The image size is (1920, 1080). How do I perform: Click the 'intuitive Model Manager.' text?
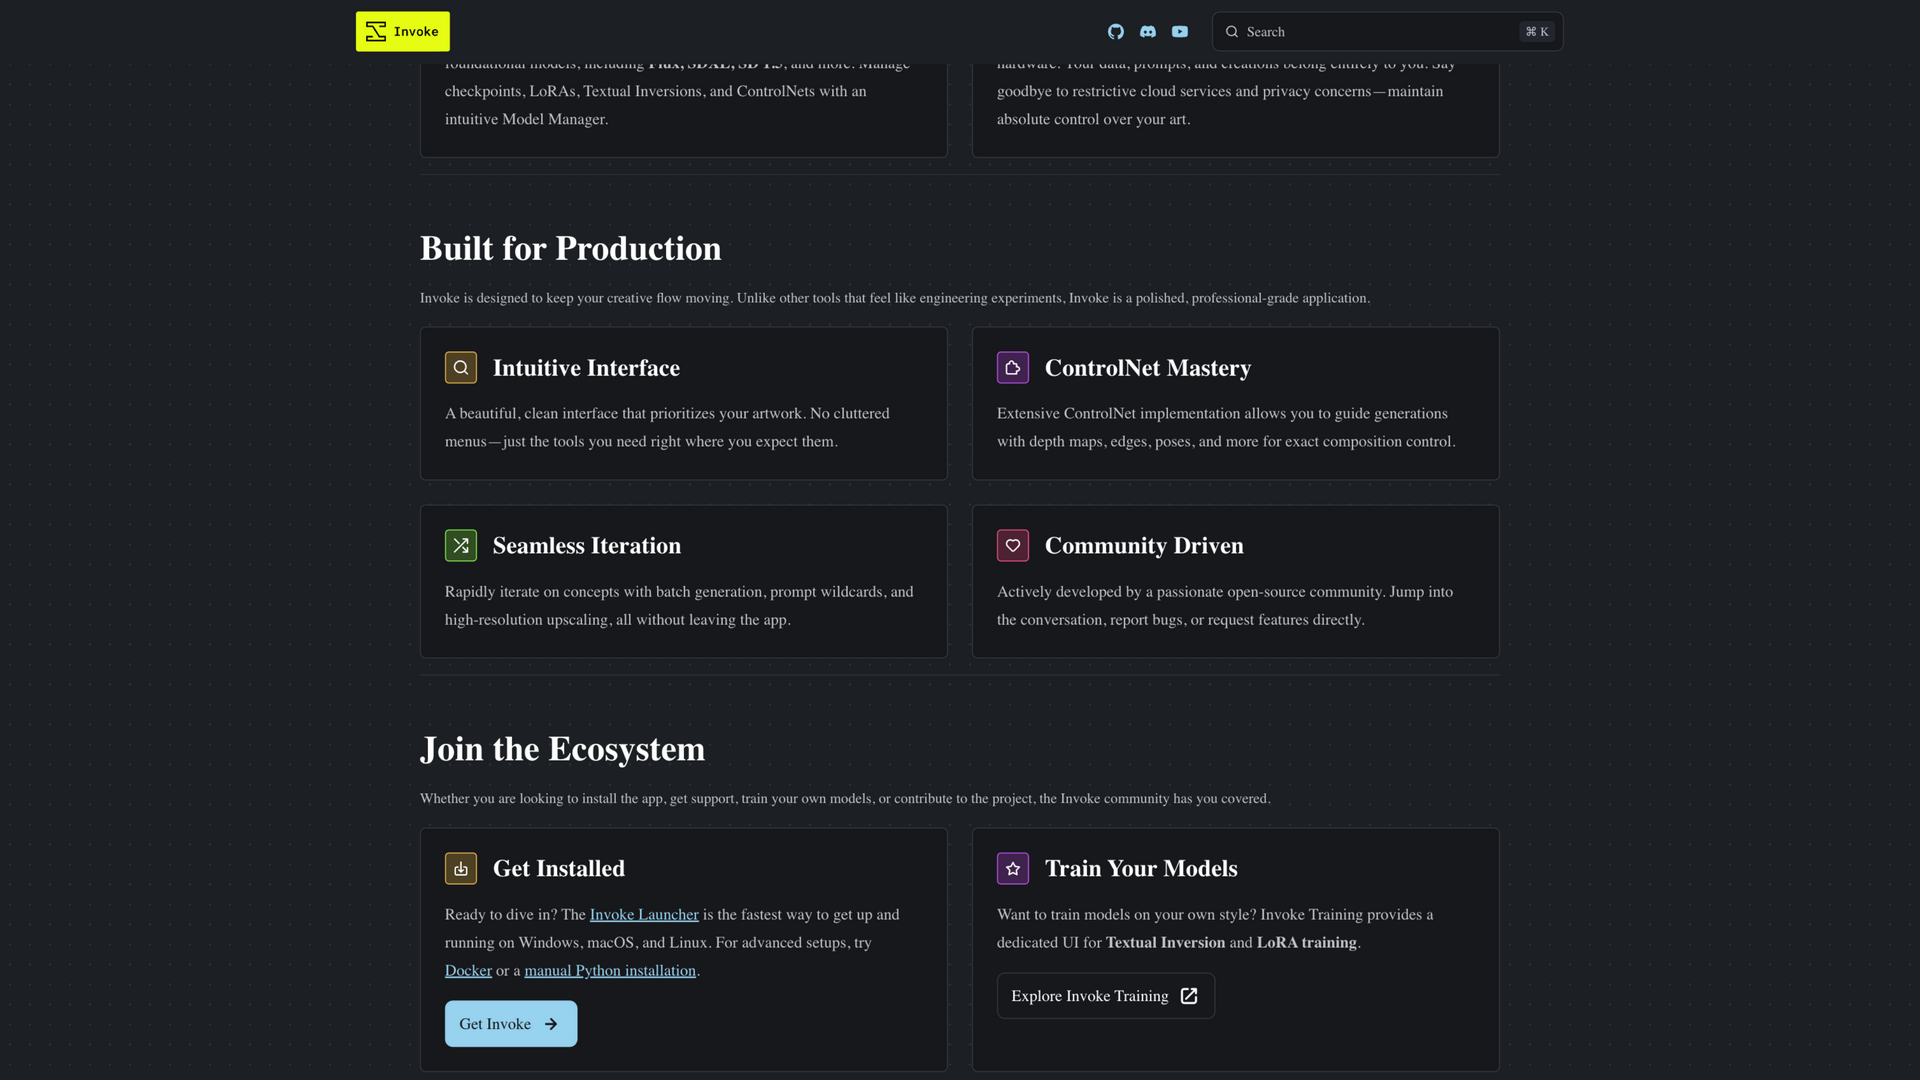click(x=526, y=119)
